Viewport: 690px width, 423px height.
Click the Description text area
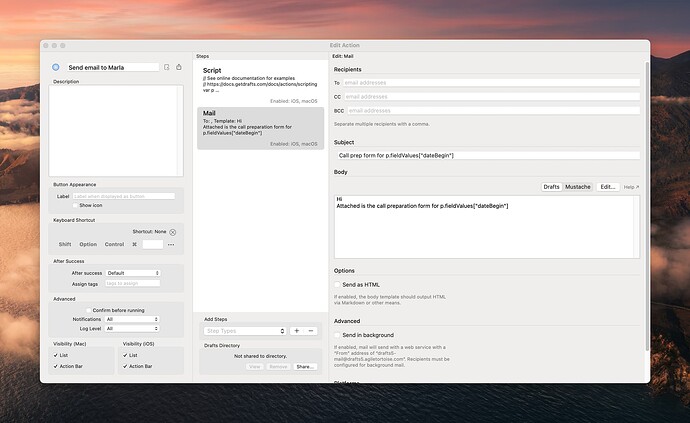point(116,131)
